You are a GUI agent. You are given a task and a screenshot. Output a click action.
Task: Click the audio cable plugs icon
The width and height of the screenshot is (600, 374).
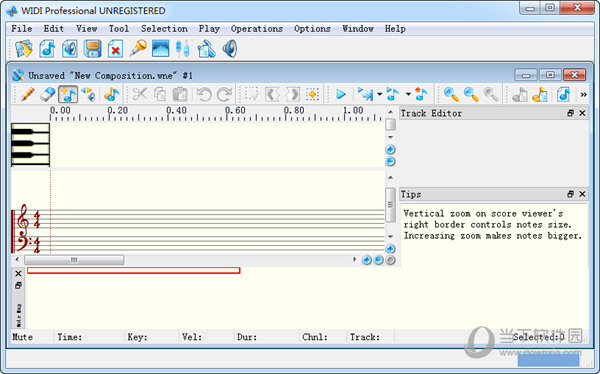click(x=183, y=49)
